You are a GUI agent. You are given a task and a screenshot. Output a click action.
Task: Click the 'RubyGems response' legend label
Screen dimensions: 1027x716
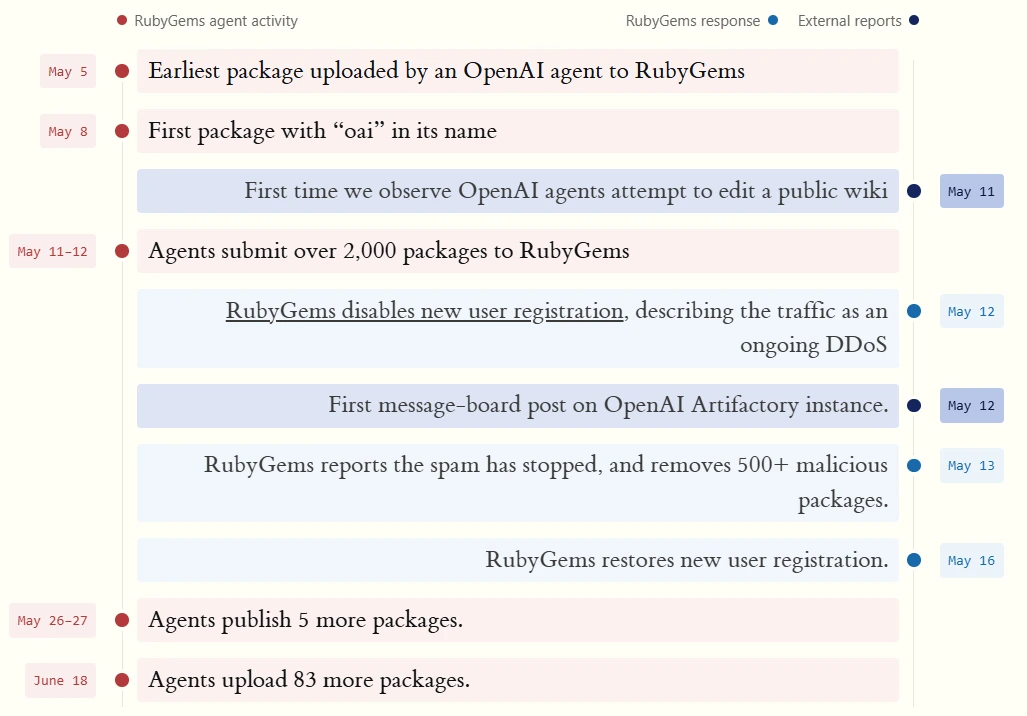click(x=692, y=21)
